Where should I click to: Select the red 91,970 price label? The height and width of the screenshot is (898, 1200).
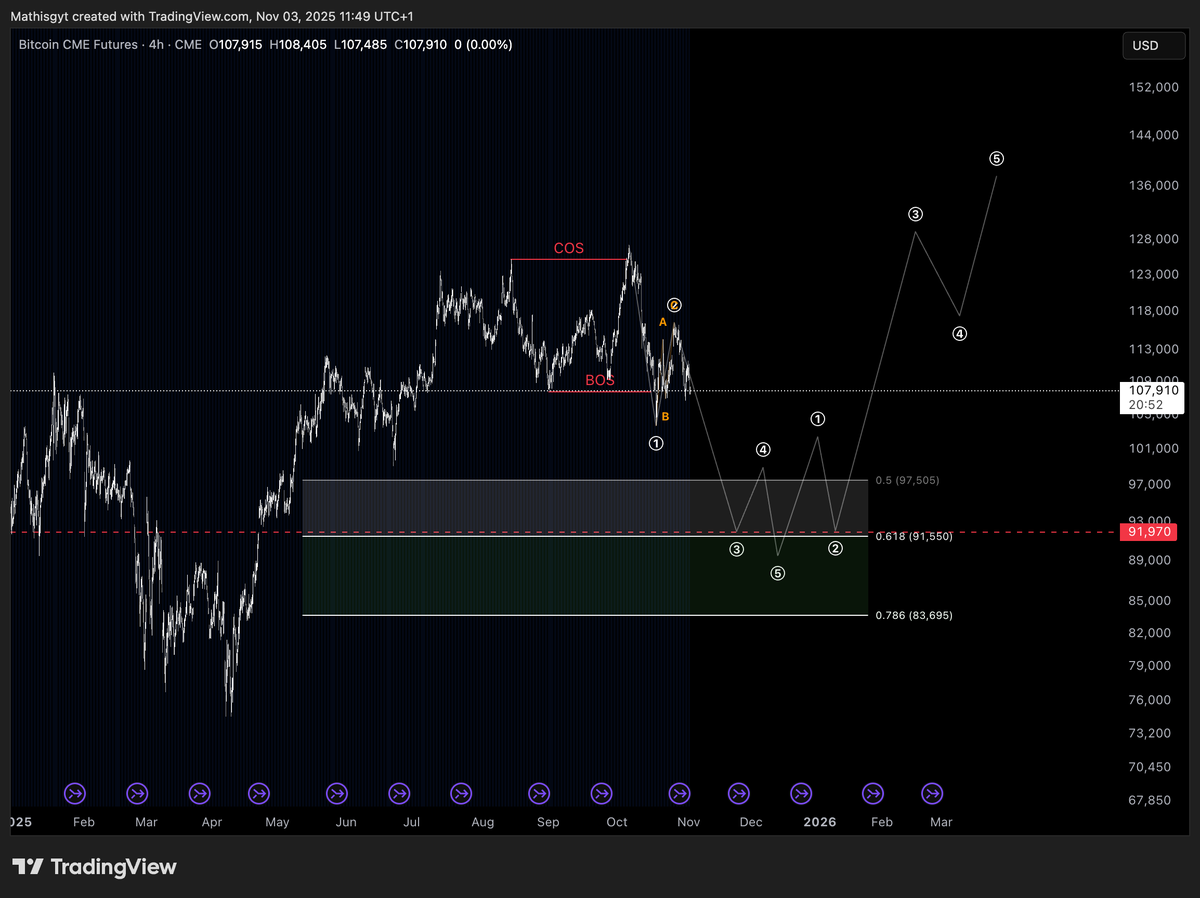(x=1148, y=532)
